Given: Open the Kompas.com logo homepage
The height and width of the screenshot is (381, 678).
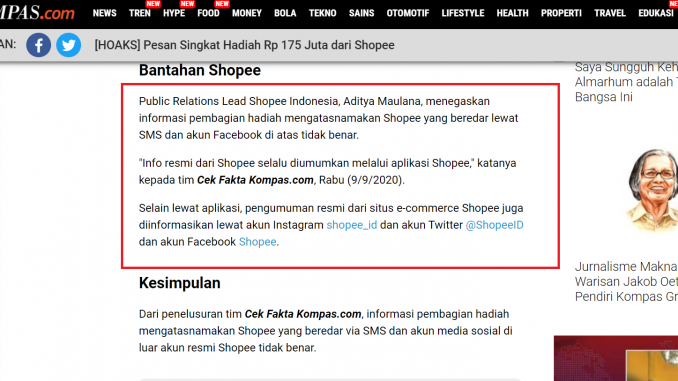Looking at the screenshot, I should point(37,13).
